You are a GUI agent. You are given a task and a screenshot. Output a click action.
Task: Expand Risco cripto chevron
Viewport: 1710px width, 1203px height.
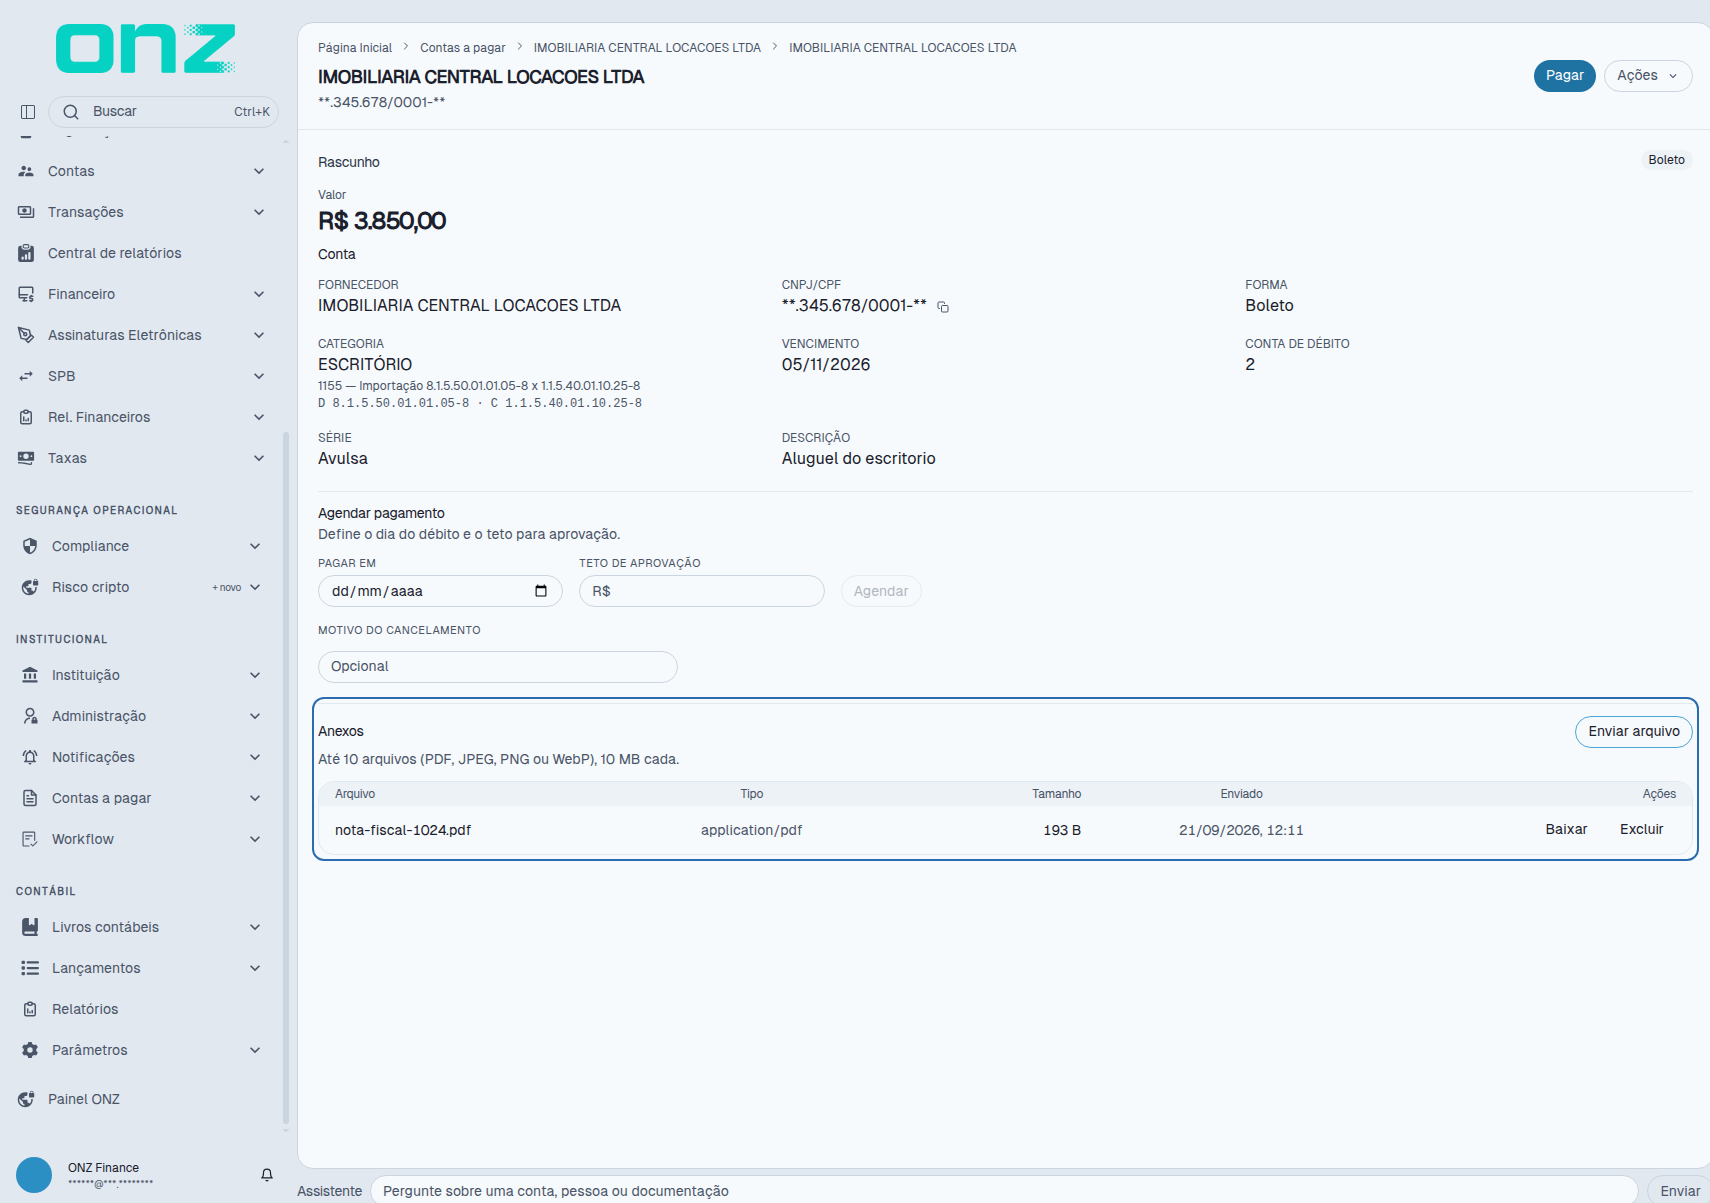point(255,587)
